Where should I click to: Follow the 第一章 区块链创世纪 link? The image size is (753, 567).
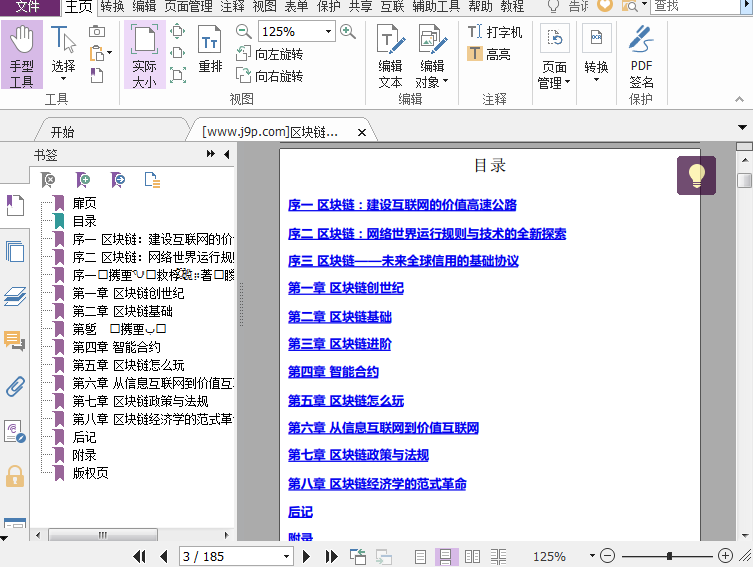(x=346, y=288)
